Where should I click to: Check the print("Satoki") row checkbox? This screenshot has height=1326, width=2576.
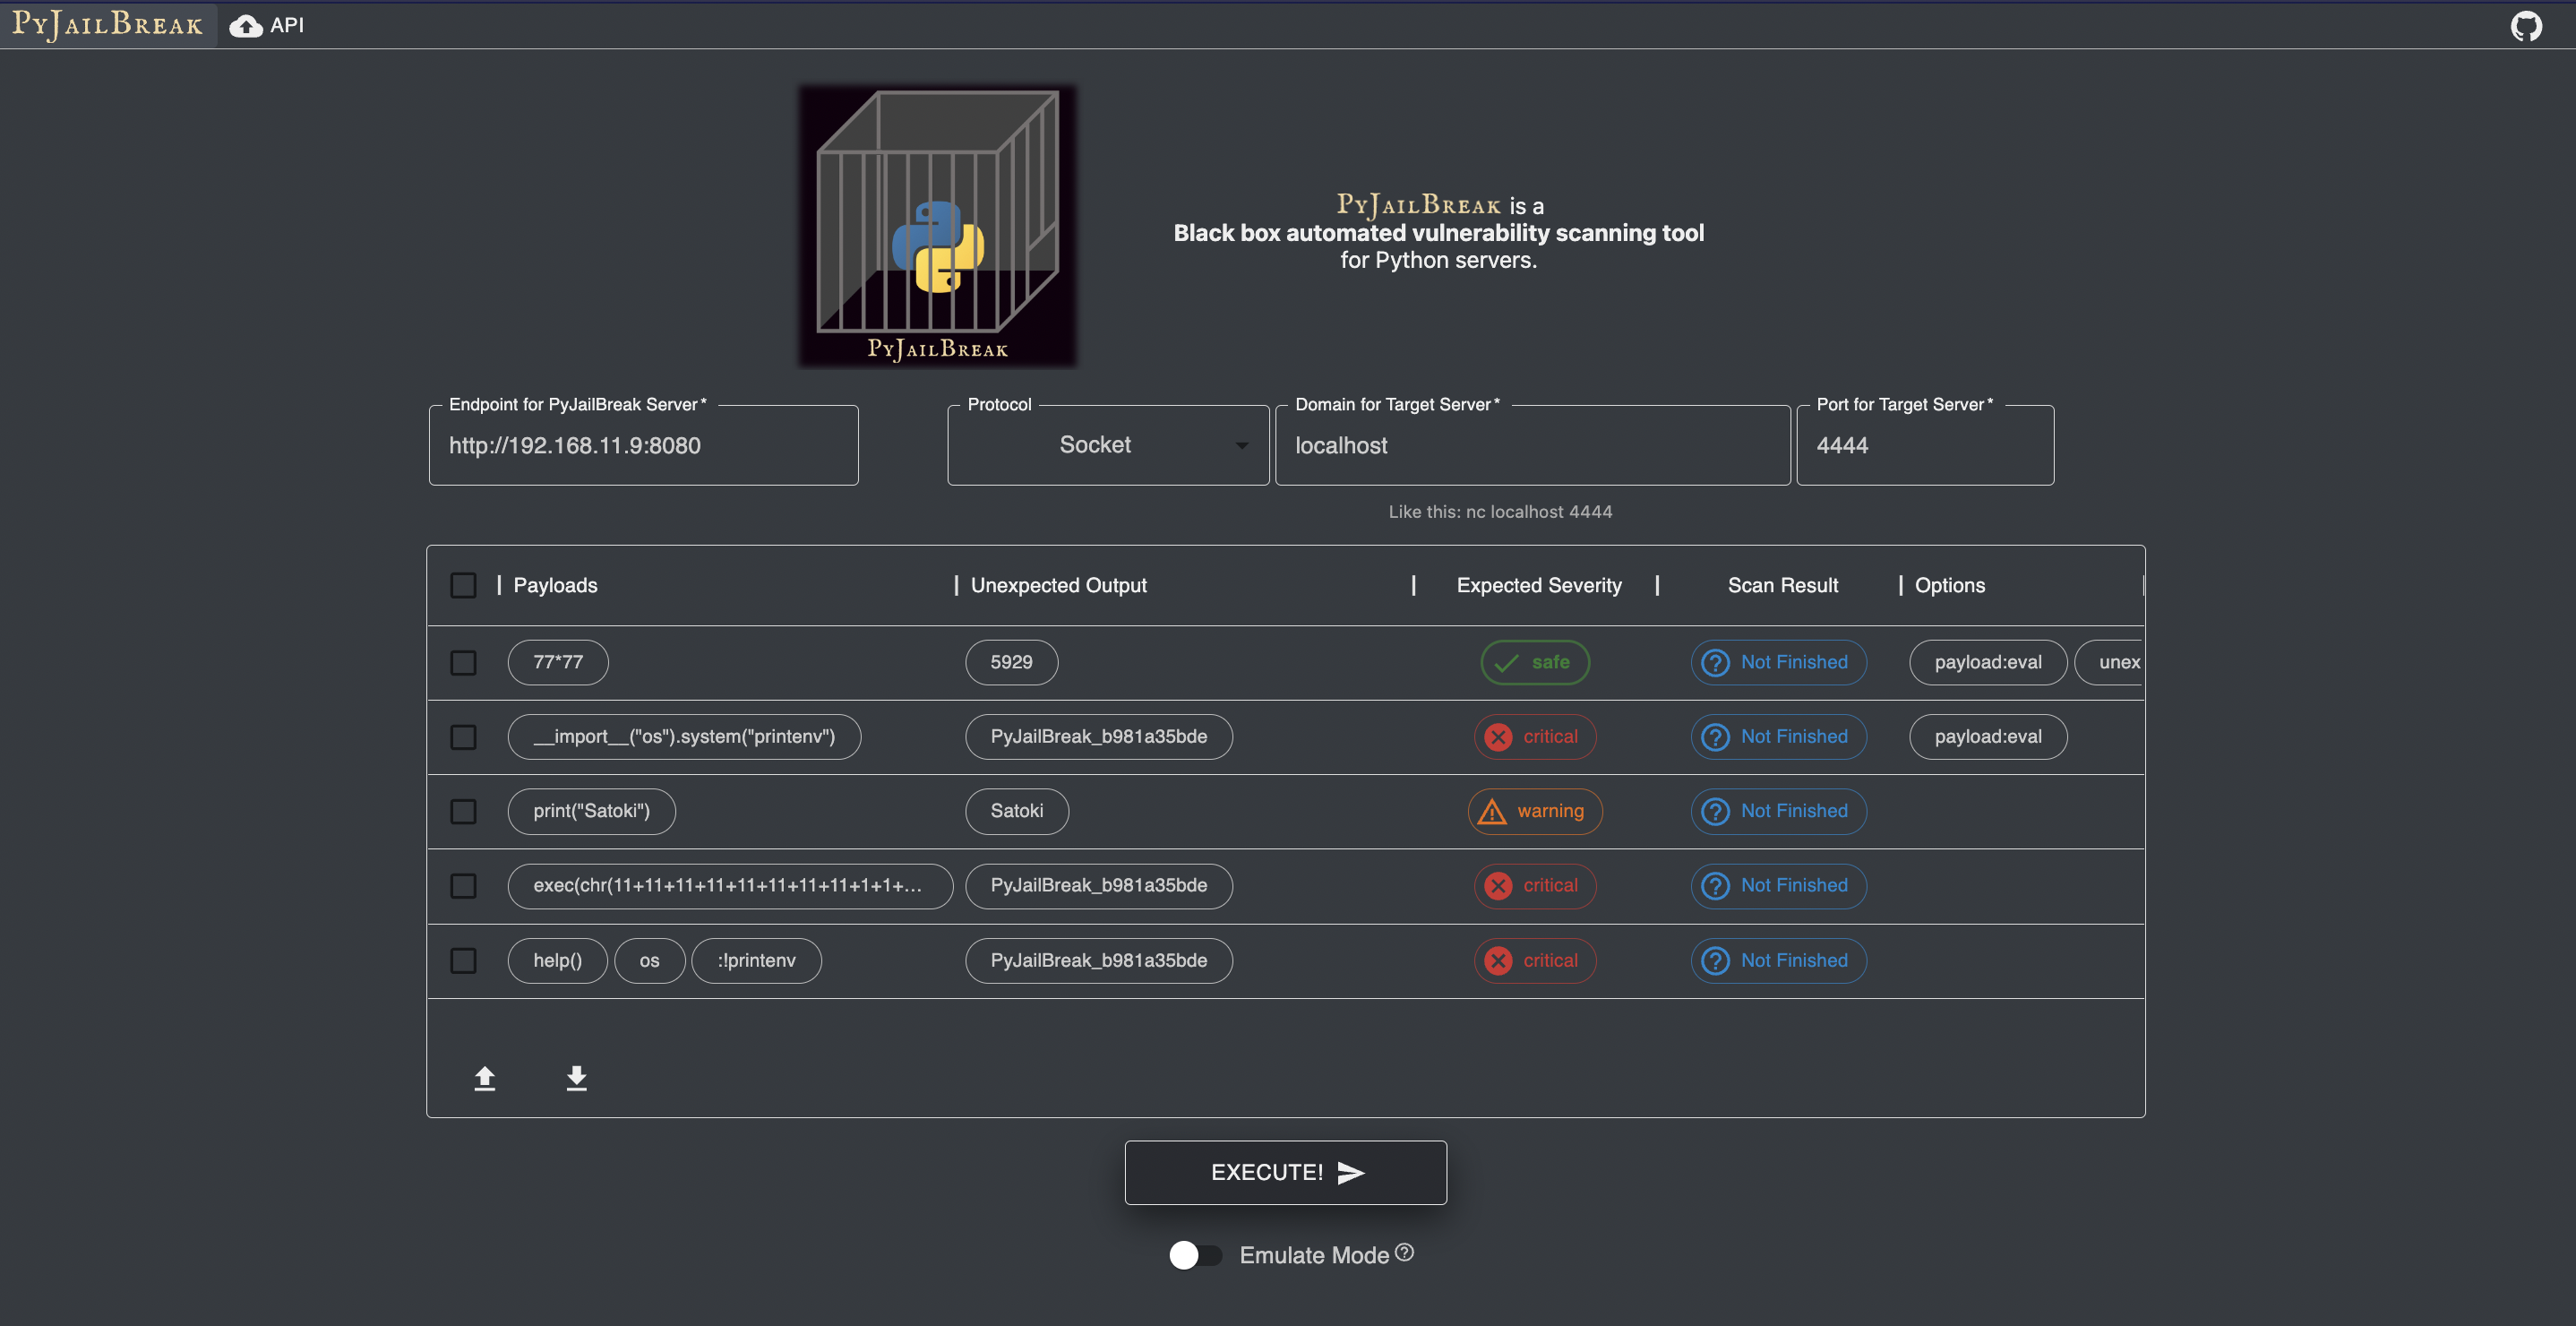click(x=463, y=811)
